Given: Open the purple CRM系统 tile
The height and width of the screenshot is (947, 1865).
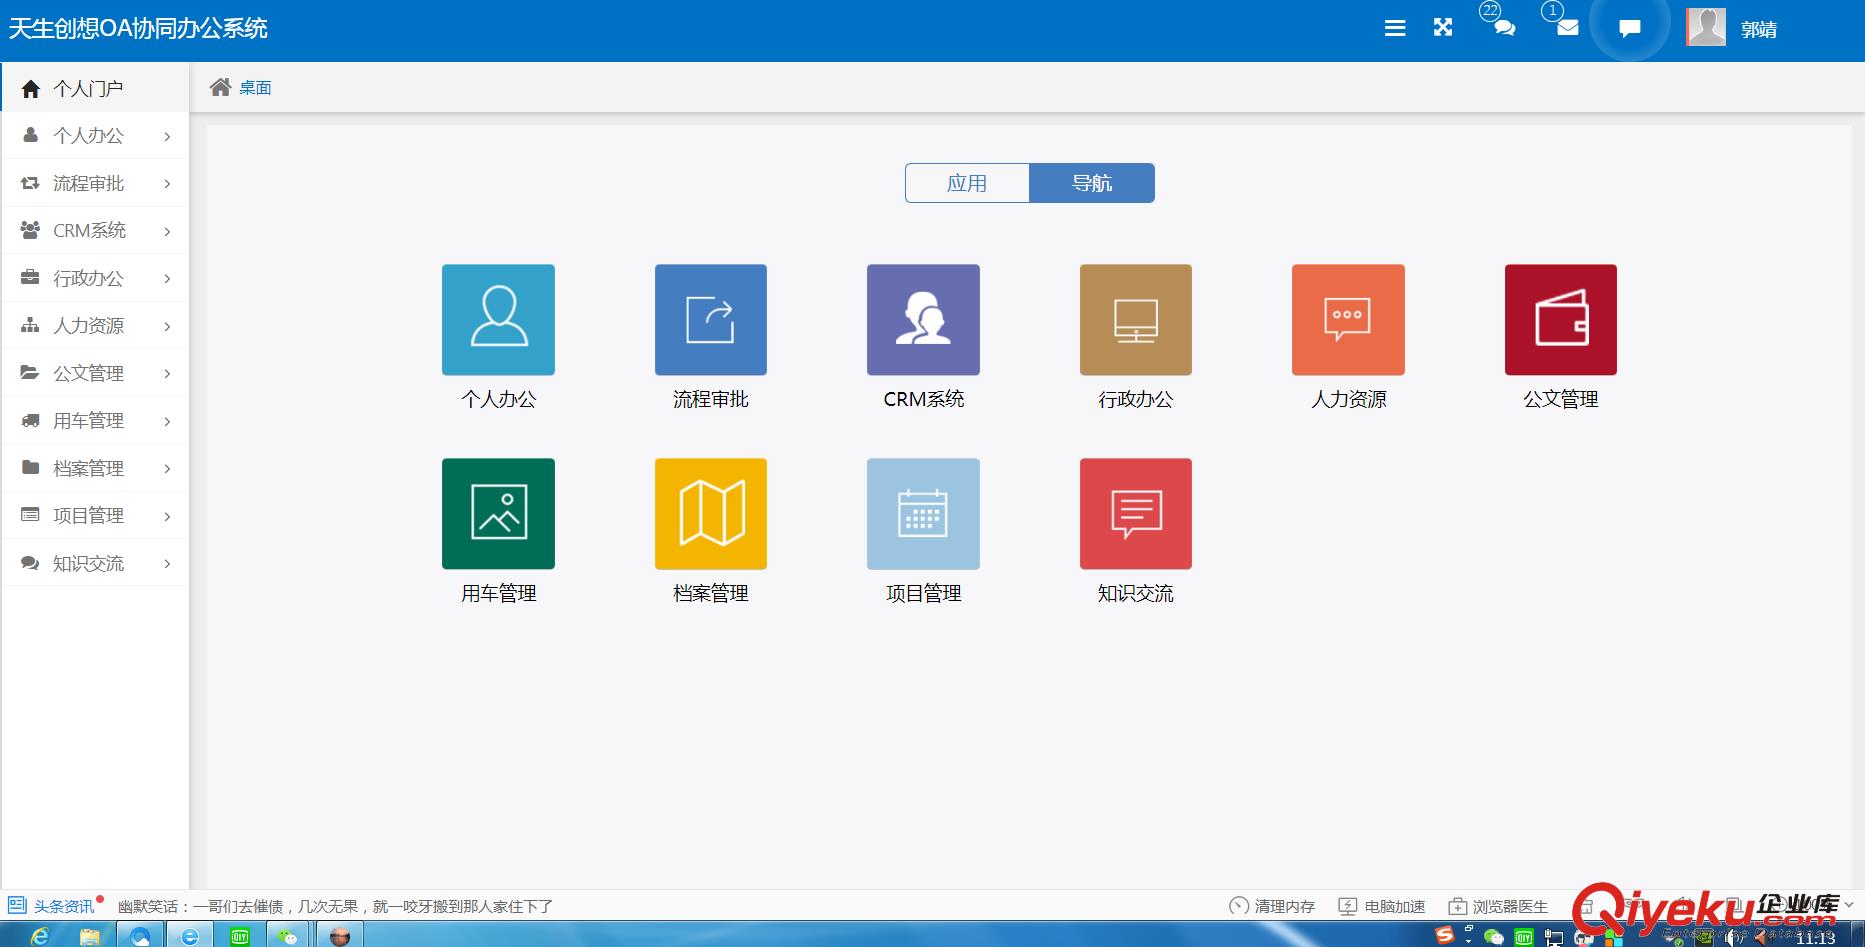Looking at the screenshot, I should pyautogui.click(x=923, y=320).
